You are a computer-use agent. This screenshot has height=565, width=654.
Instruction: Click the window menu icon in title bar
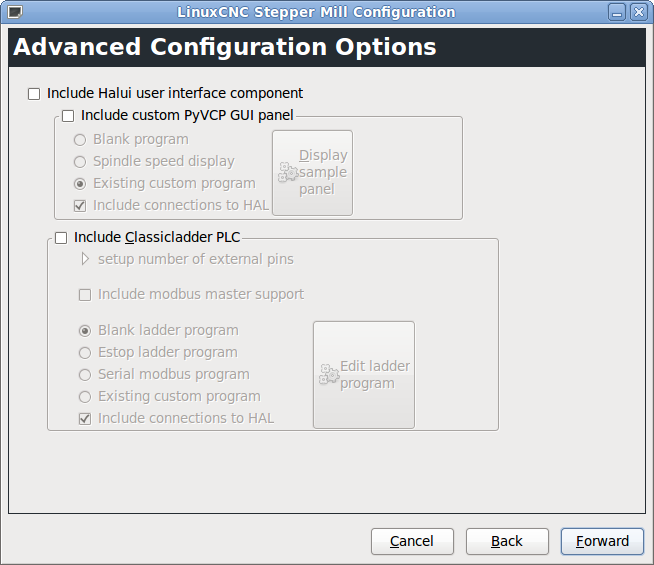[14, 13]
